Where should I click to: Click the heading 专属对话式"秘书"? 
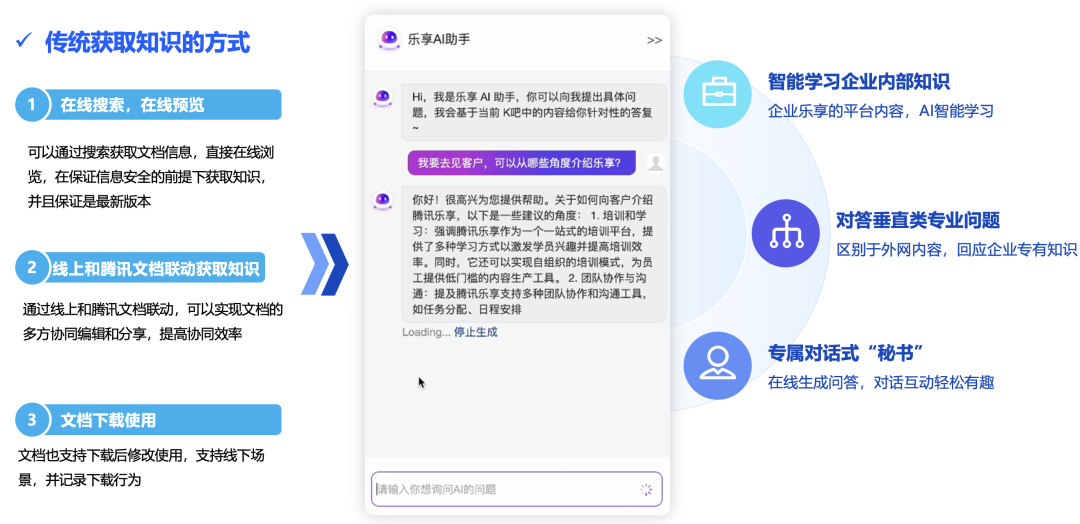(845, 353)
